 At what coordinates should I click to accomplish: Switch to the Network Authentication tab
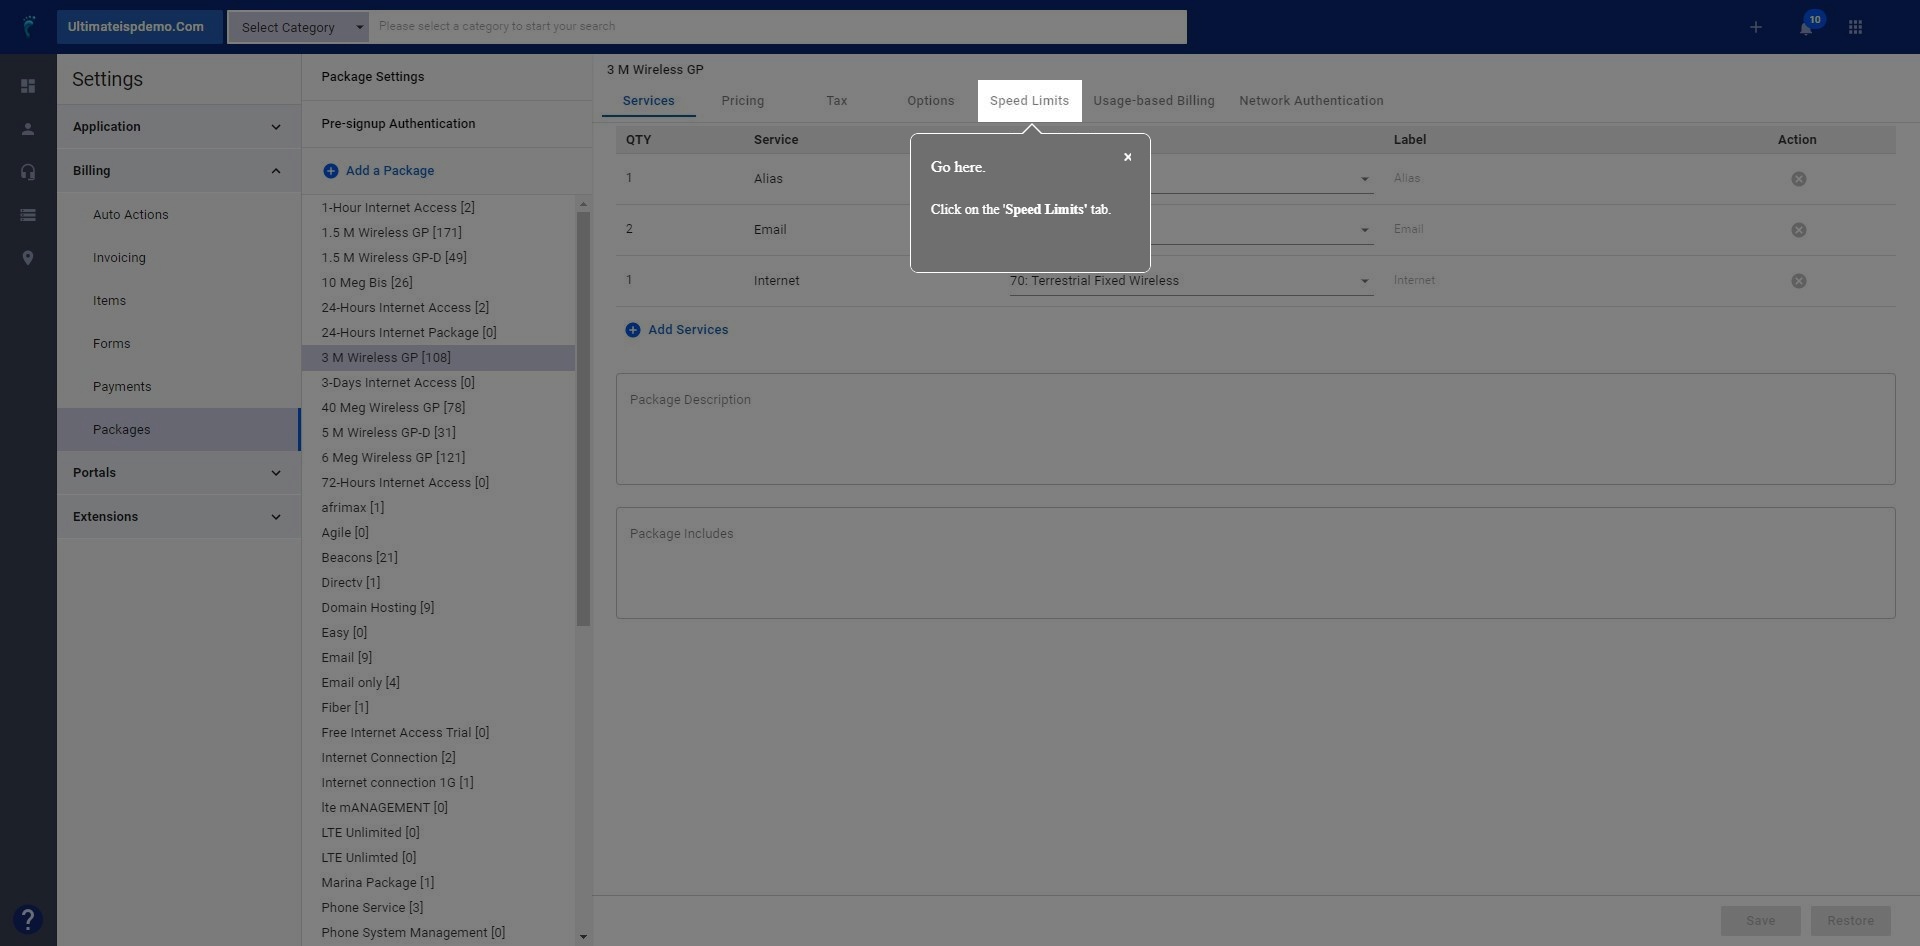[x=1311, y=101]
